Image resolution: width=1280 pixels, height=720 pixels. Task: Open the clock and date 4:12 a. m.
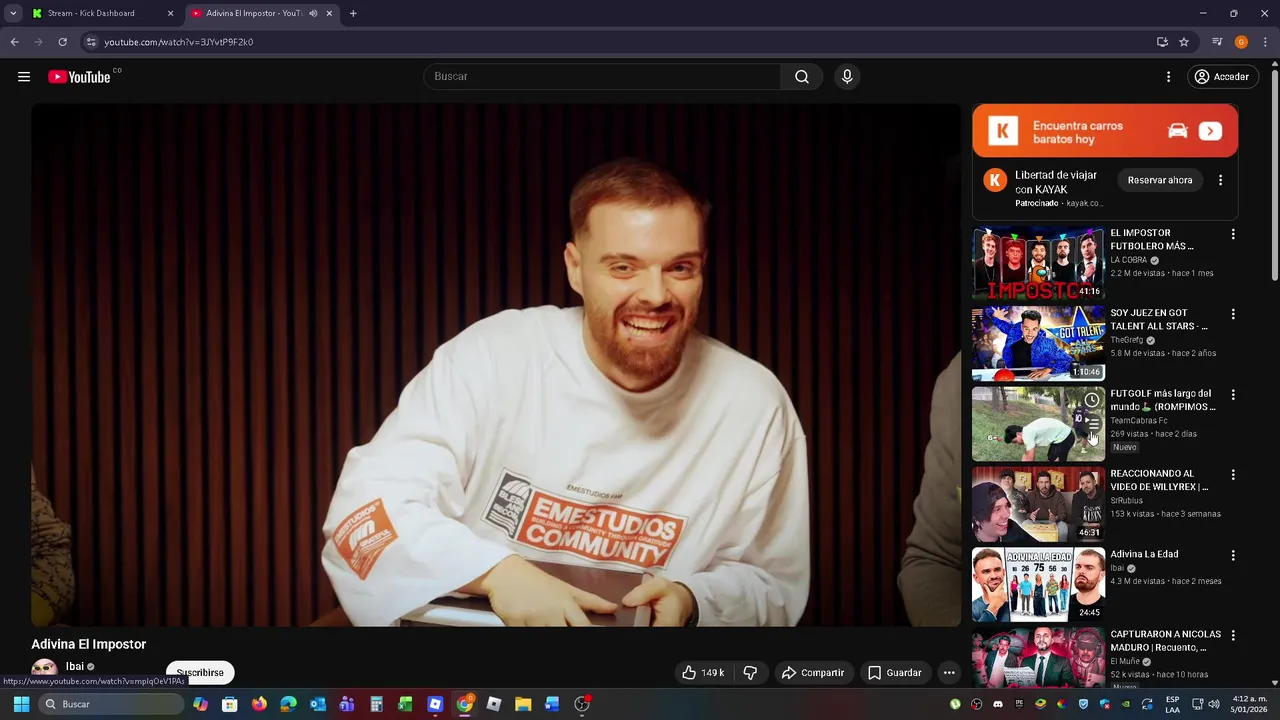tap(1250, 704)
